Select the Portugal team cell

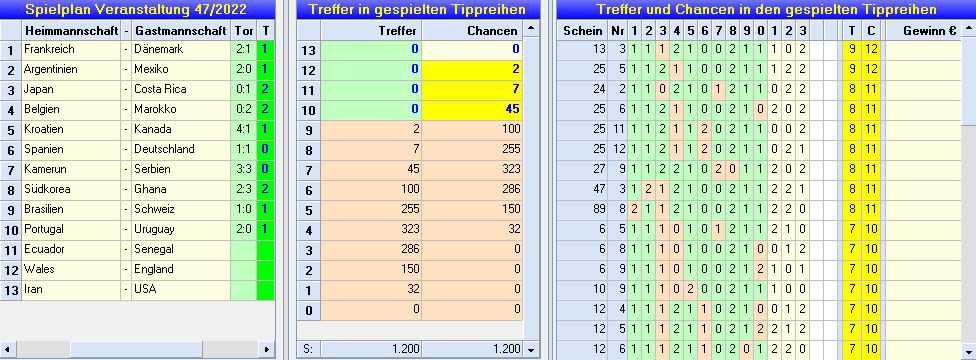tap(71, 229)
